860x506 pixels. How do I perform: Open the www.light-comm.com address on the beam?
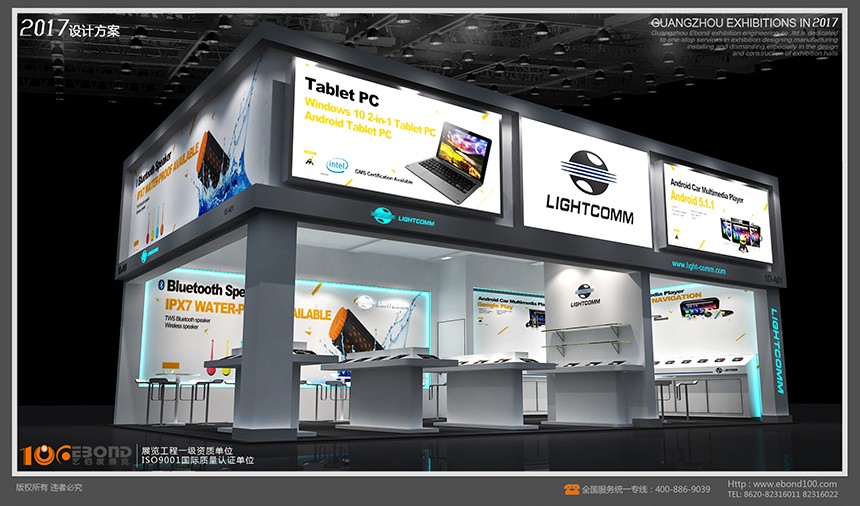click(x=698, y=268)
